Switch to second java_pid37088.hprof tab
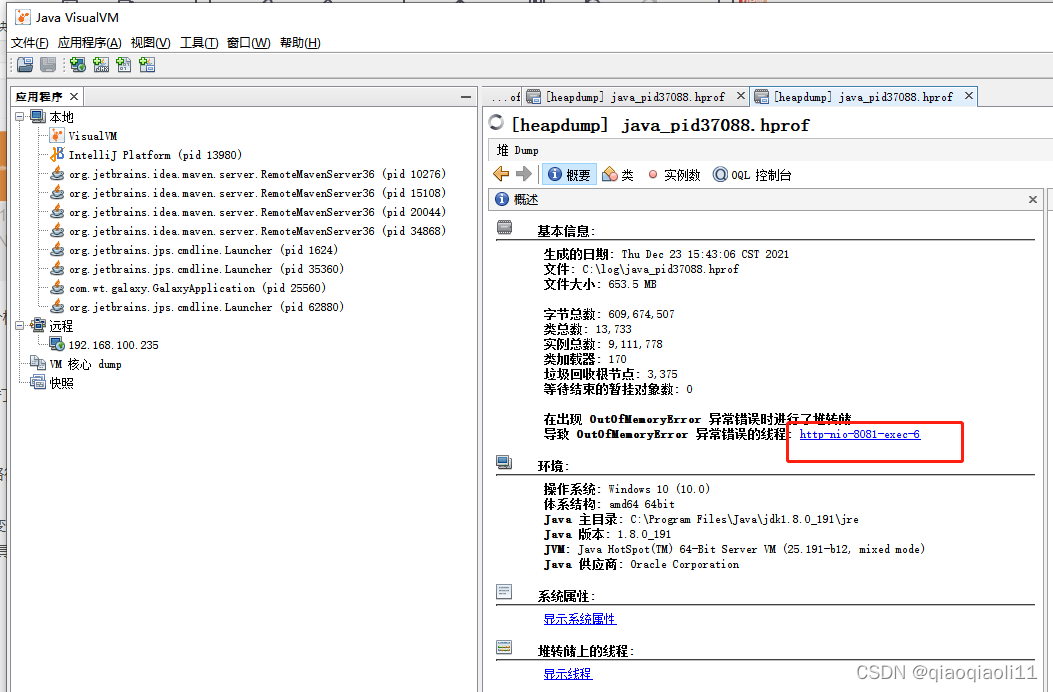Screen dimensions: 1053x692 pyautogui.click(x=864, y=97)
